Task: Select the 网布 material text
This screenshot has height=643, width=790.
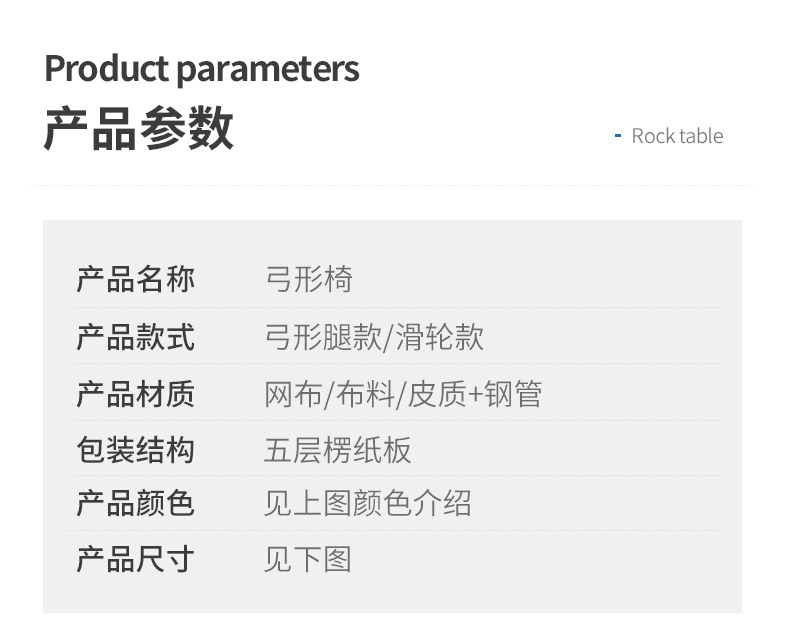Action: tap(292, 394)
